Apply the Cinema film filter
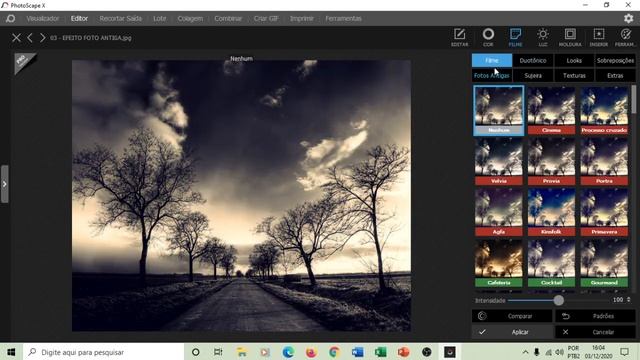 pos(551,110)
